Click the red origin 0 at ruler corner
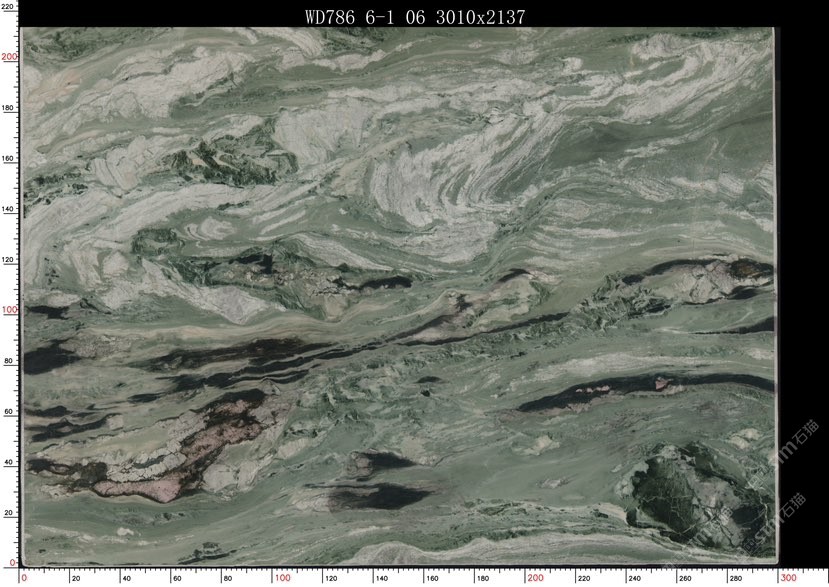The height and width of the screenshot is (587, 829). point(24,578)
